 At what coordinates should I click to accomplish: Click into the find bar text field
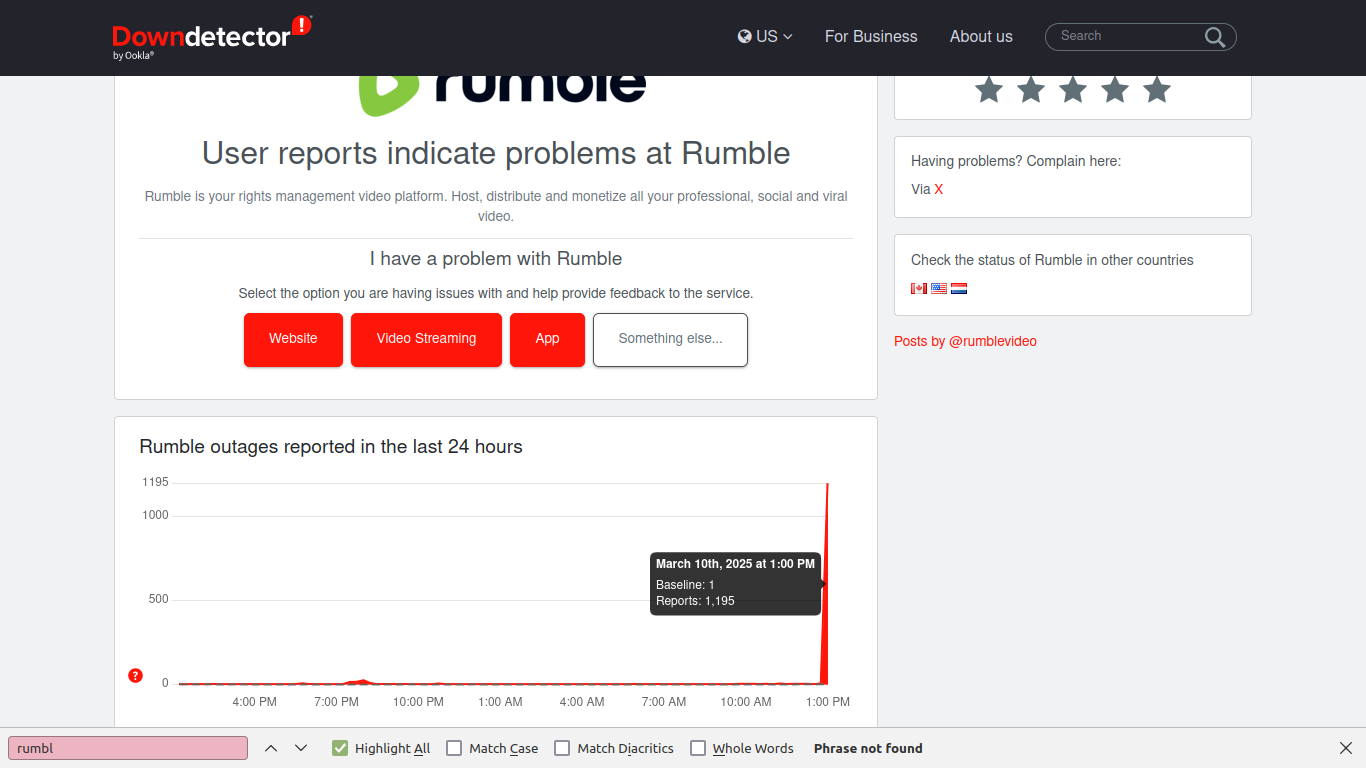pos(128,748)
